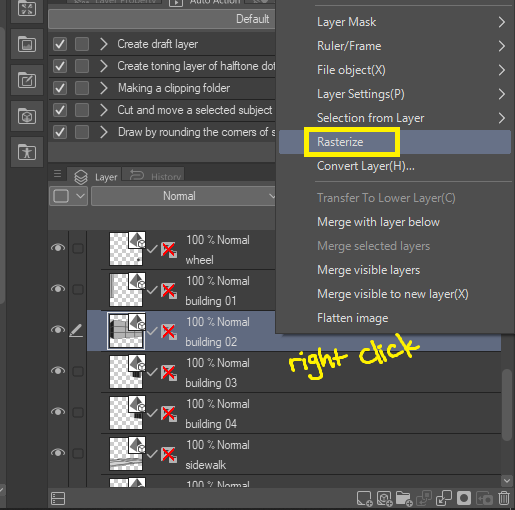The width and height of the screenshot is (515, 510).
Task: Click the New vector layer icon
Action: 384,499
